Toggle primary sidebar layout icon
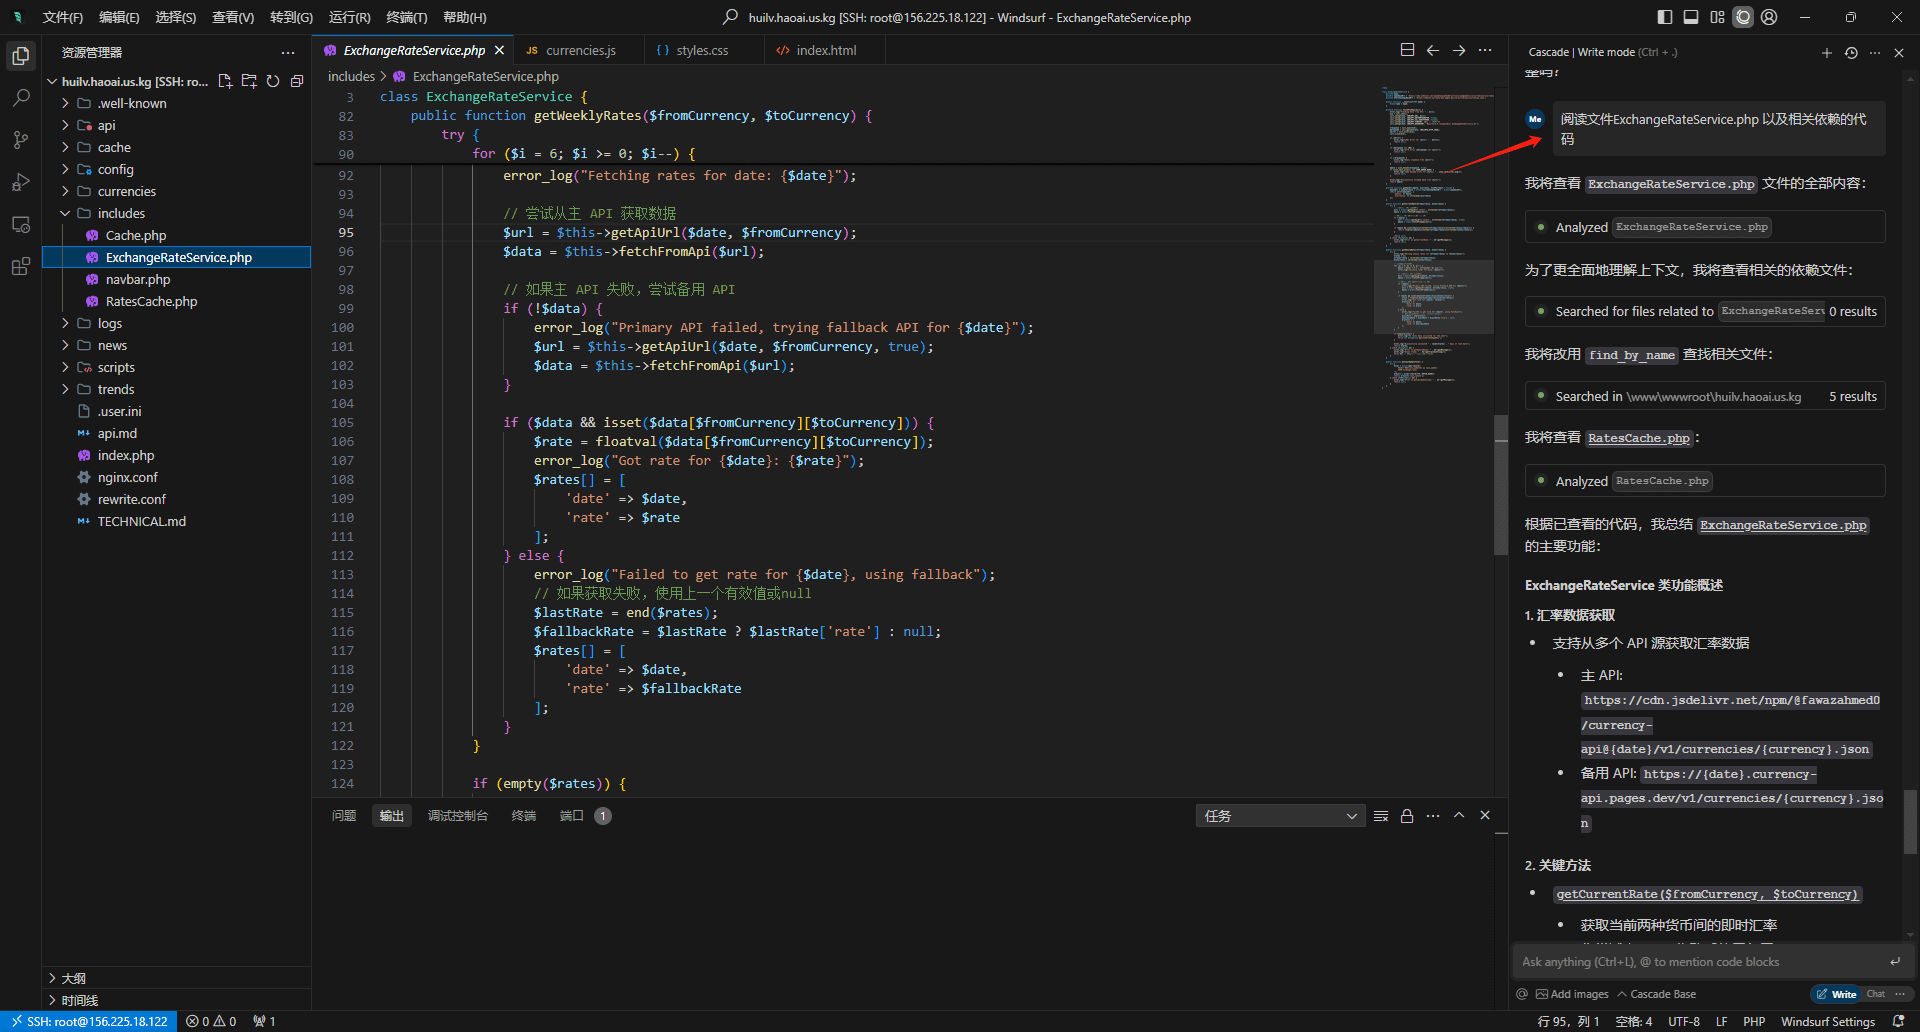1920x1032 pixels. click(1665, 17)
